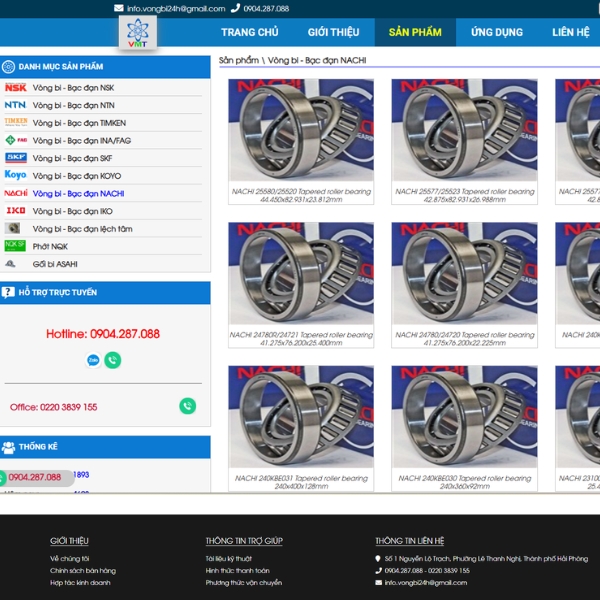Open the NACHI 25580/25520 bearing thumbnail
The height and width of the screenshot is (600, 600).
(x=301, y=130)
